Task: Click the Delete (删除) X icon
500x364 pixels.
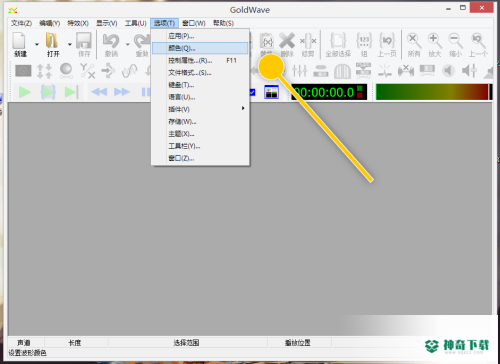Action: (x=287, y=45)
